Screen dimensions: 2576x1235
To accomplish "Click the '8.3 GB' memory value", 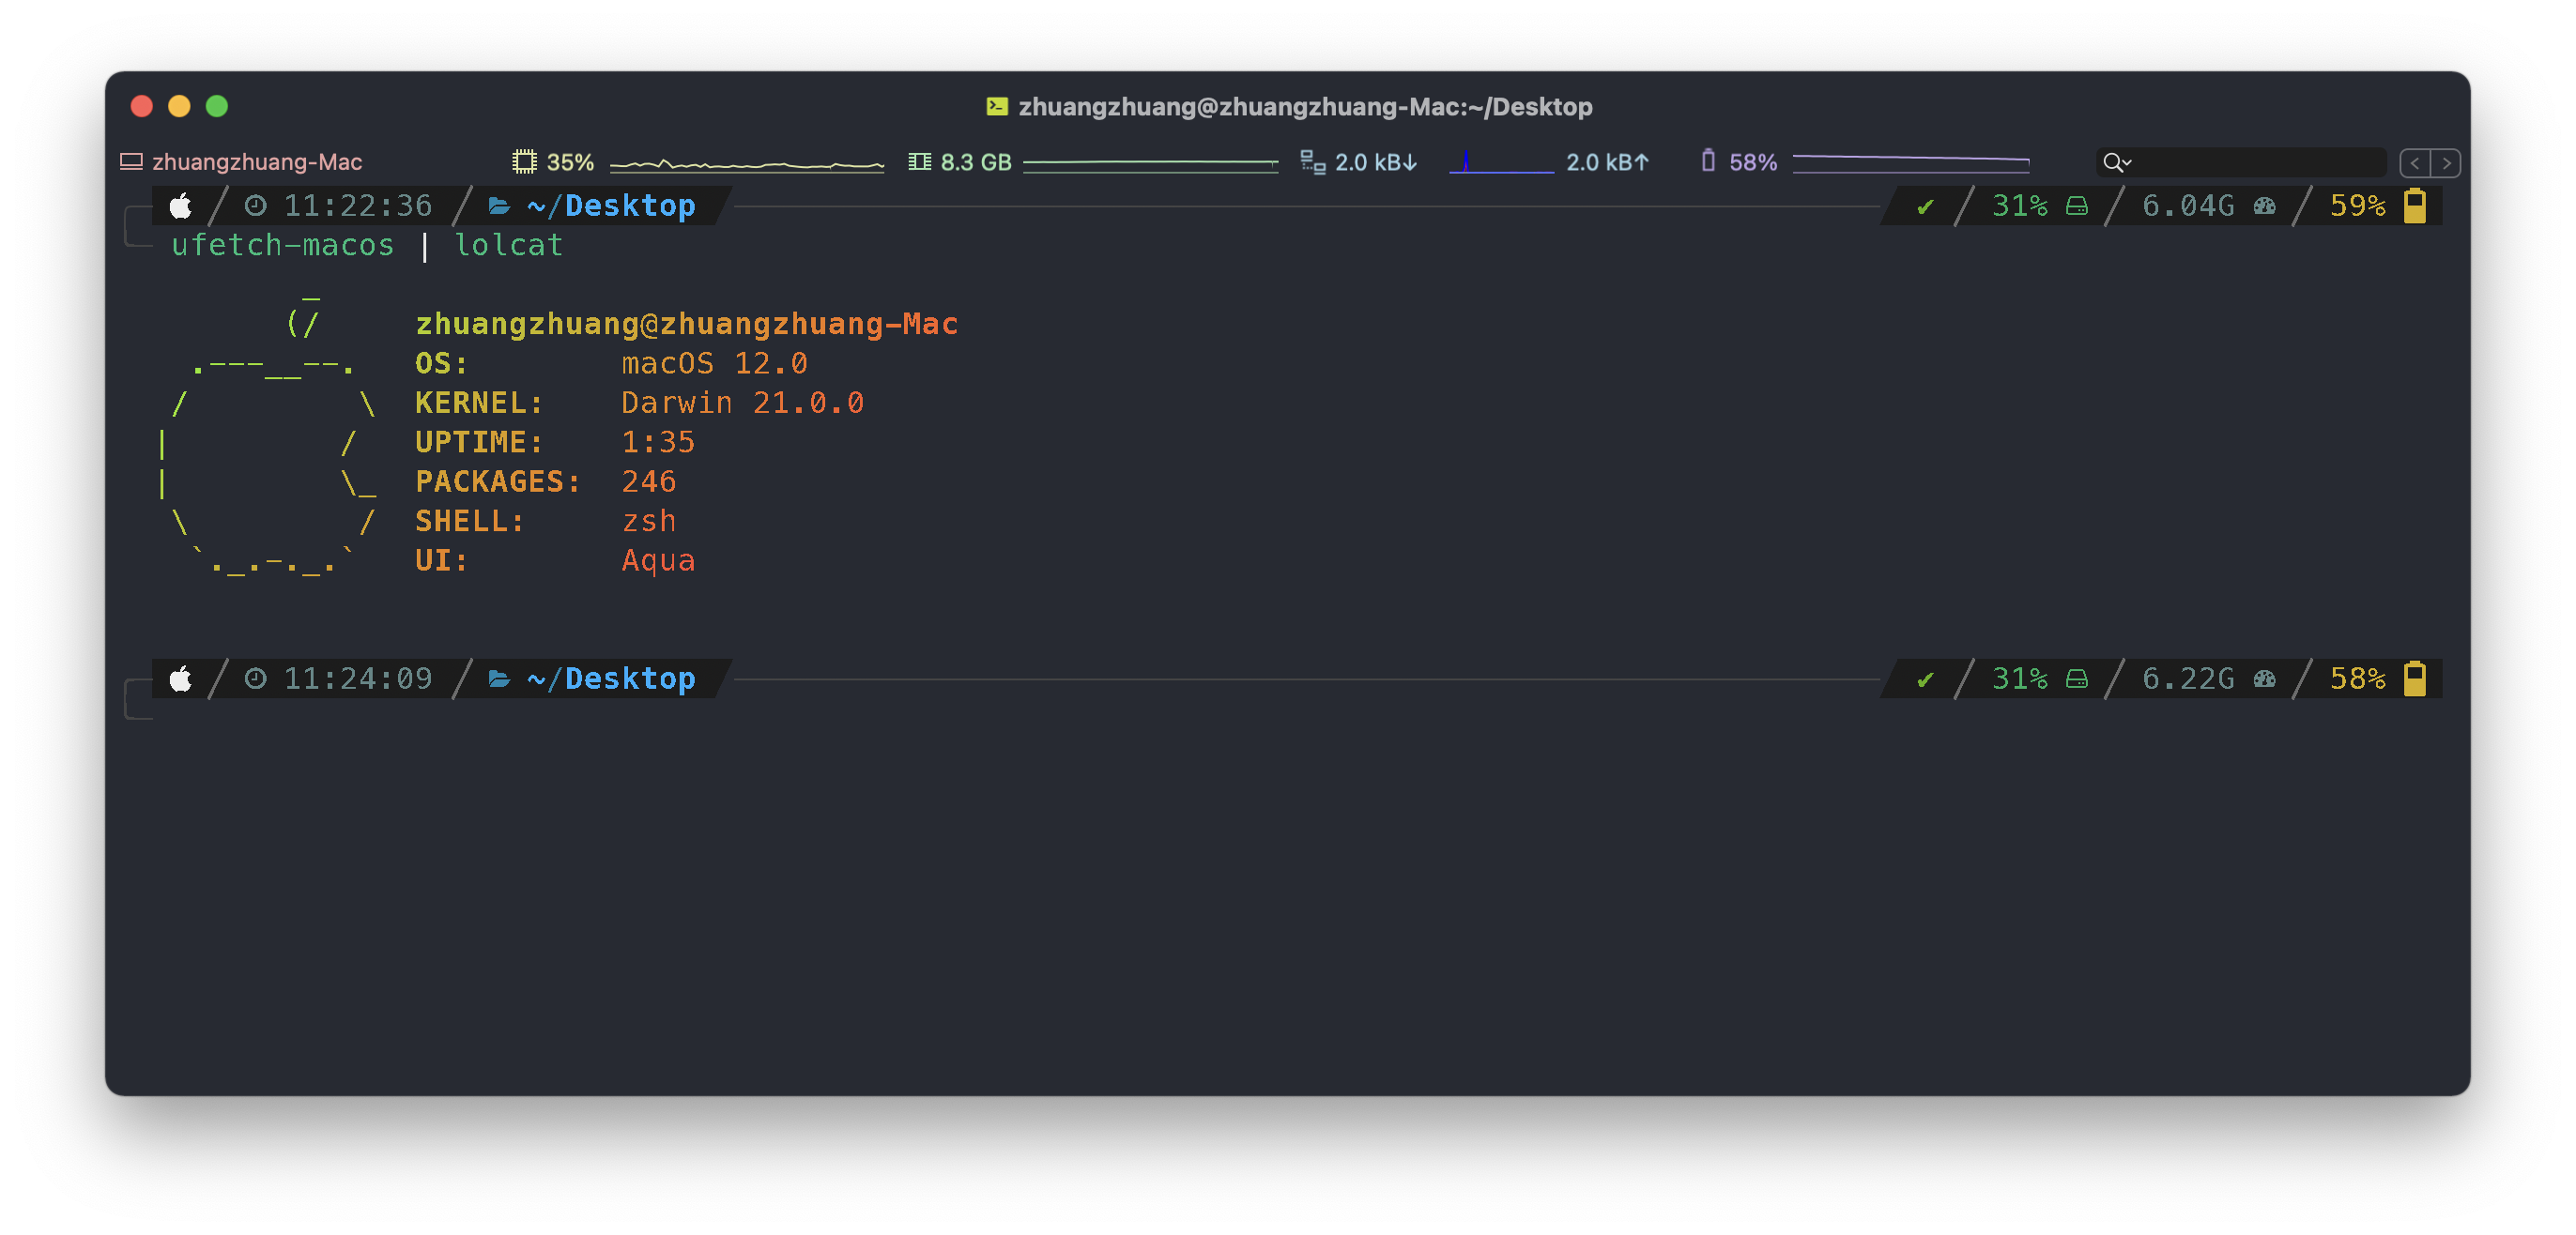I will pyautogui.click(x=976, y=162).
